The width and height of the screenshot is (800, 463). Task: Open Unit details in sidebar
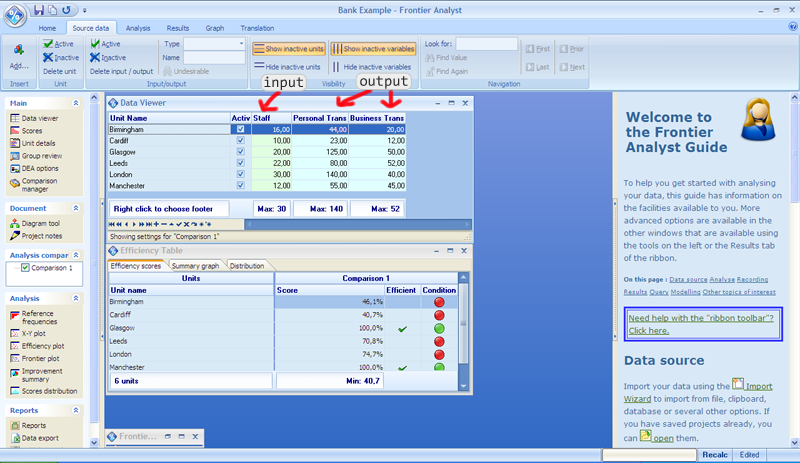33,143
